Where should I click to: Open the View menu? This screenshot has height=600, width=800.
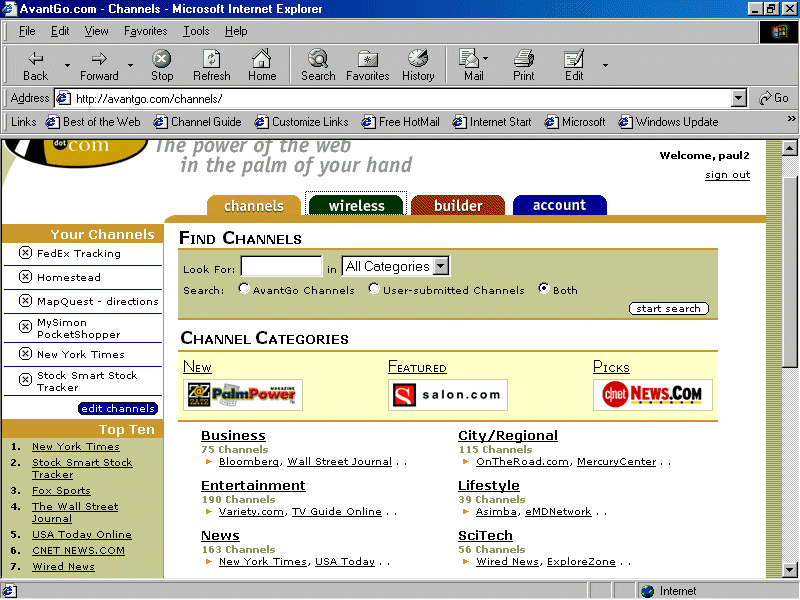point(96,31)
